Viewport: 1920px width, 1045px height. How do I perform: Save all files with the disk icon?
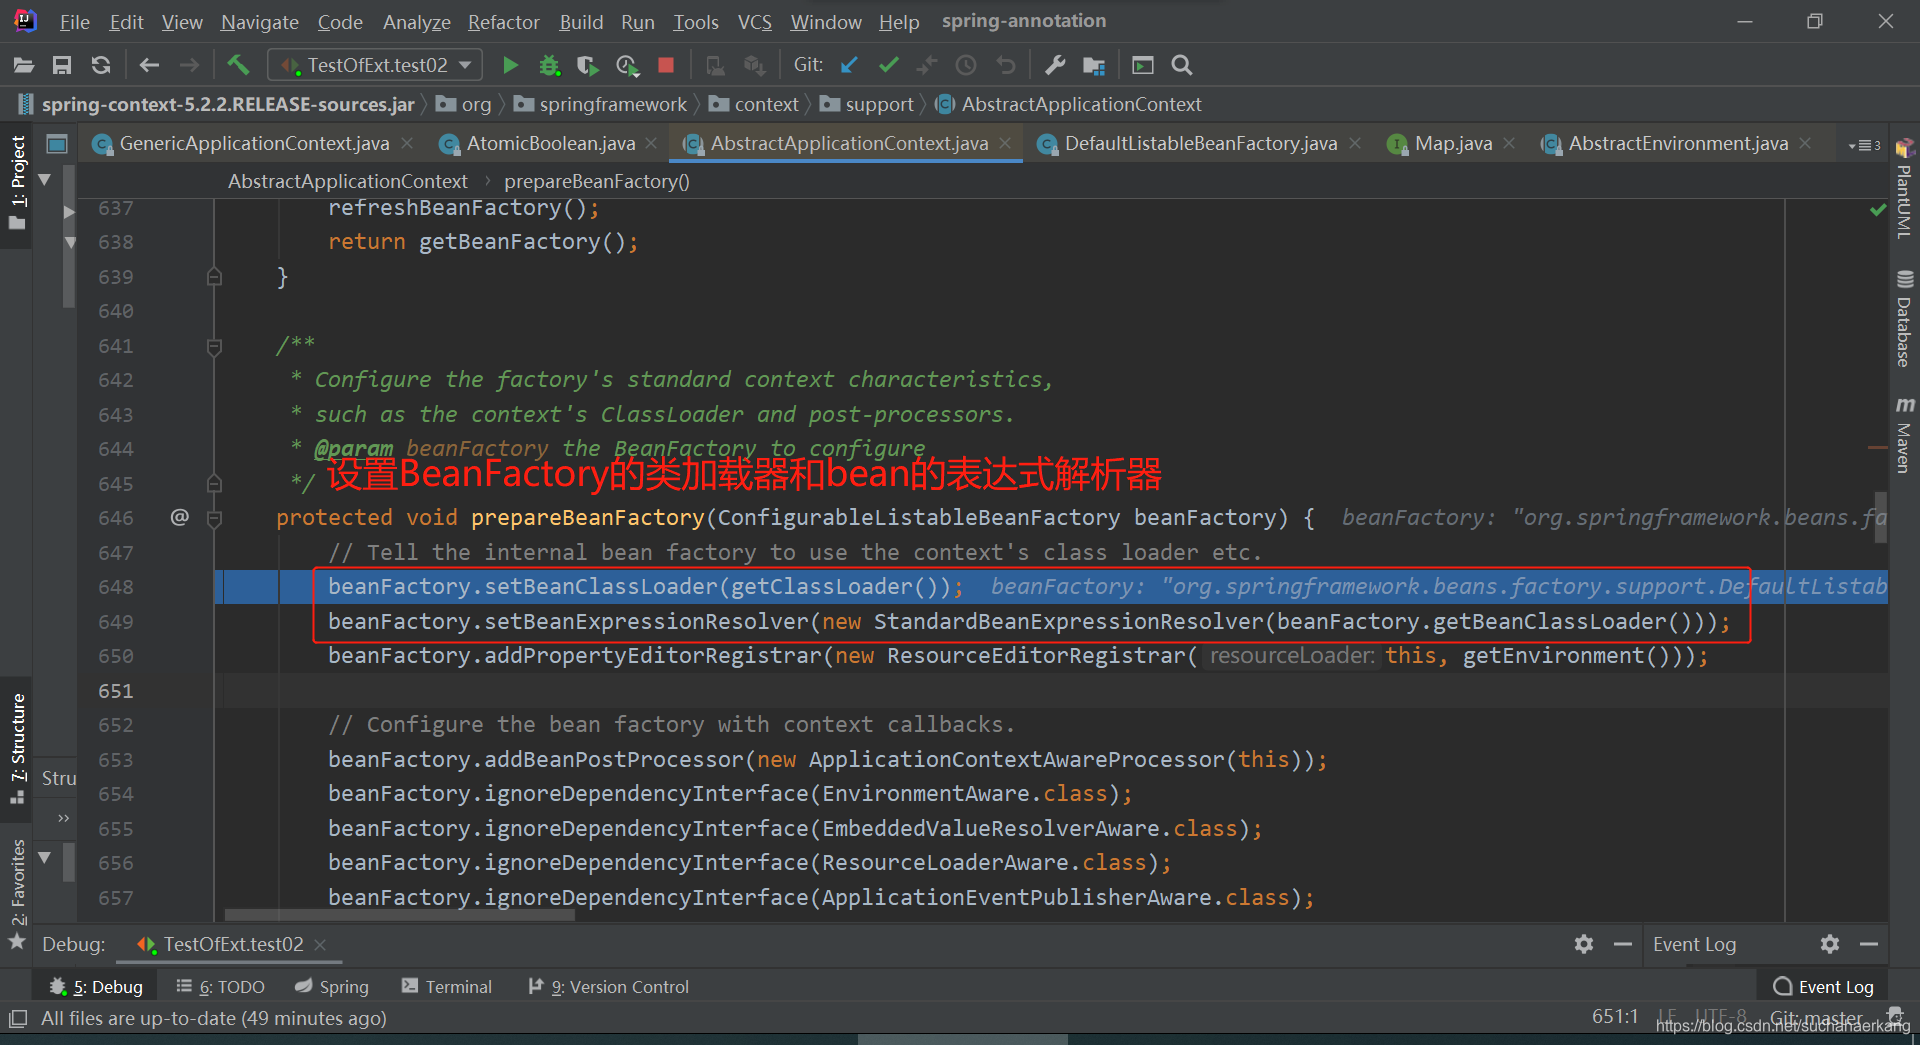[x=62, y=66]
